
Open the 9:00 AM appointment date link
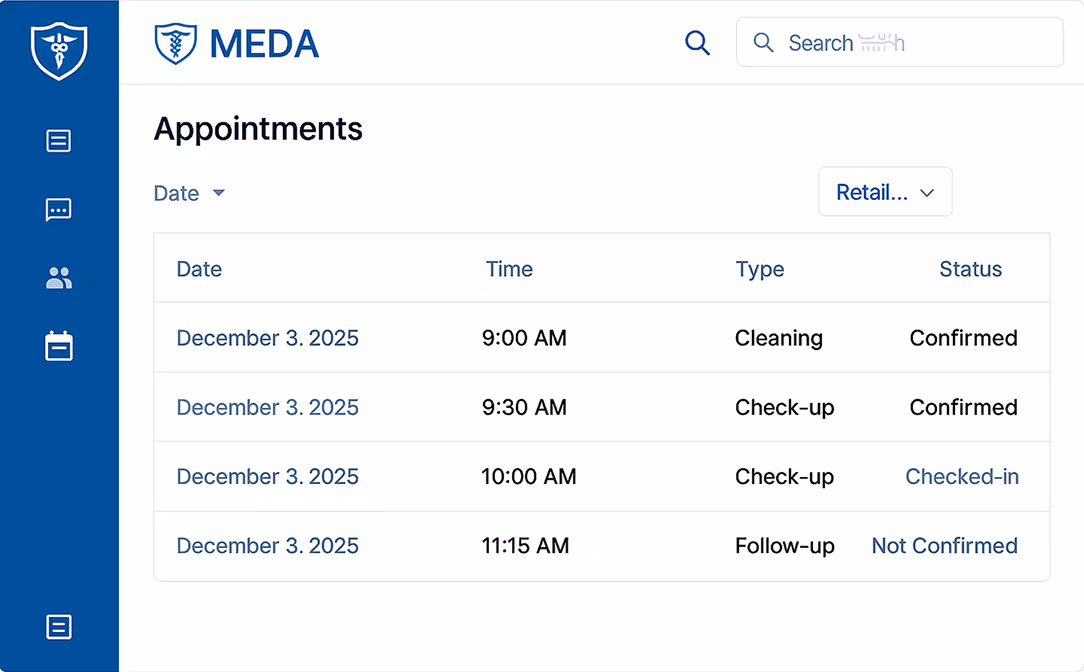pos(267,338)
